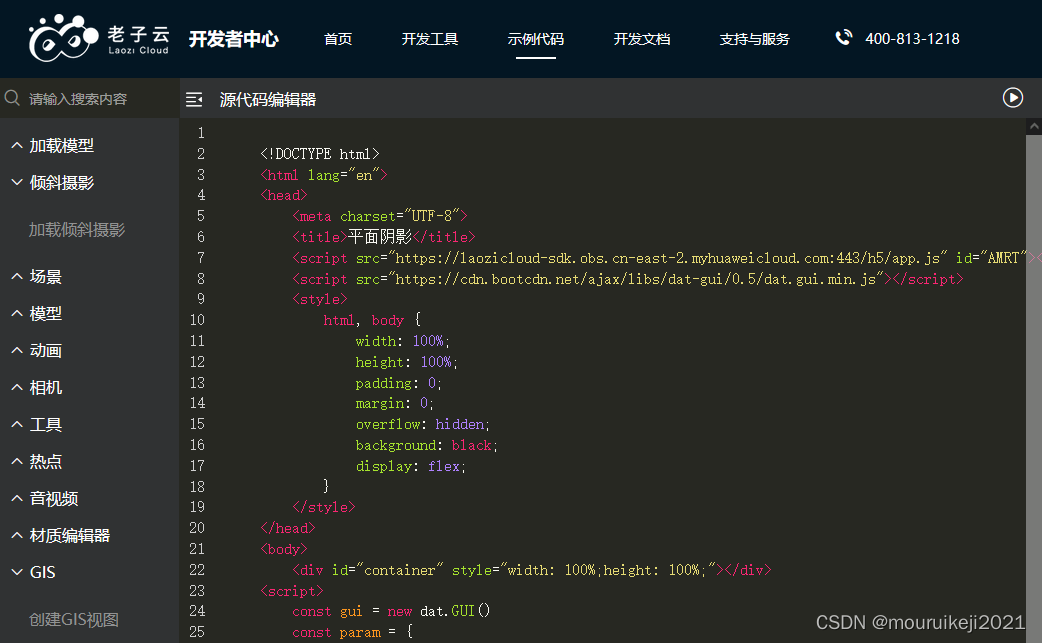Expand the 加载模型 category

point(61,146)
